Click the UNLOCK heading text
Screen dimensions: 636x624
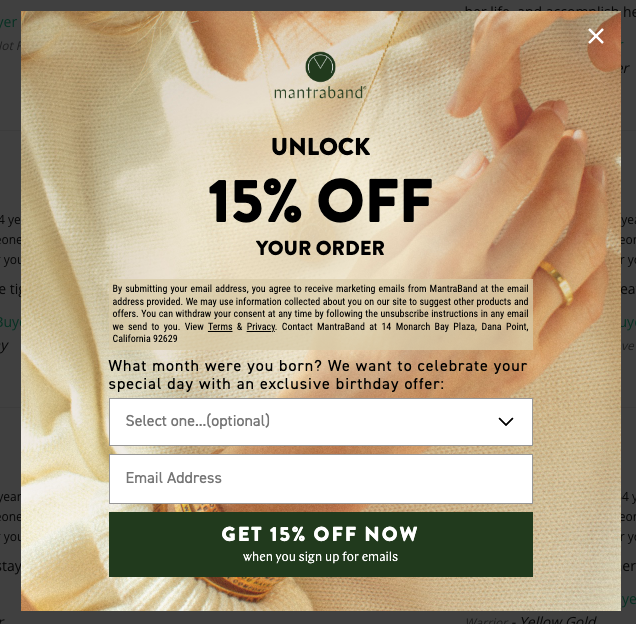click(x=320, y=146)
